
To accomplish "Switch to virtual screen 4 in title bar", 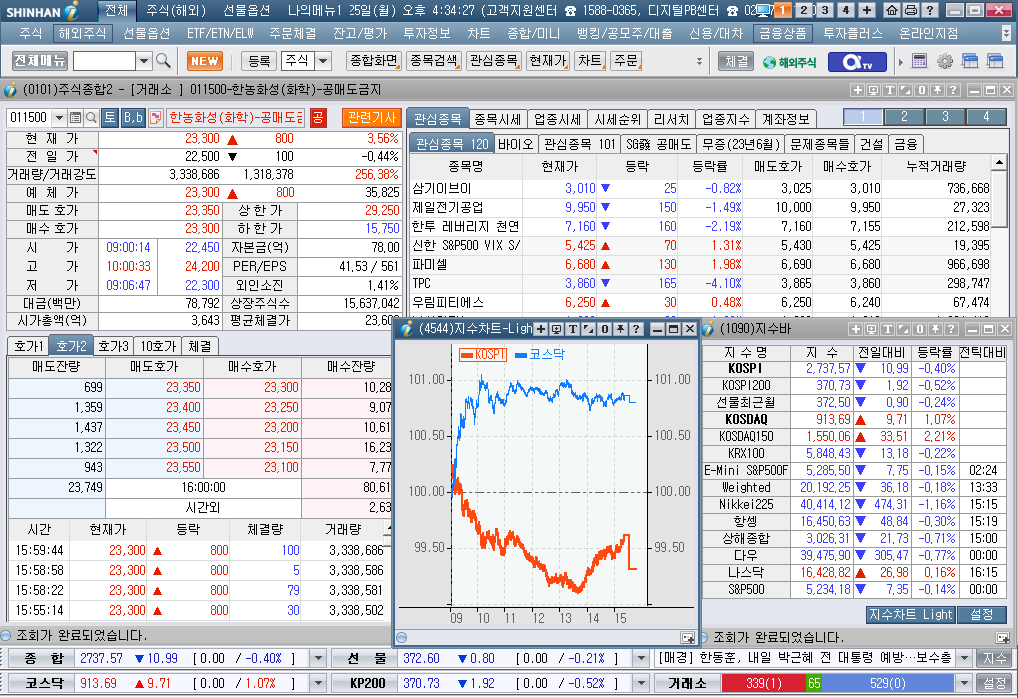I will pyautogui.click(x=846, y=10).
